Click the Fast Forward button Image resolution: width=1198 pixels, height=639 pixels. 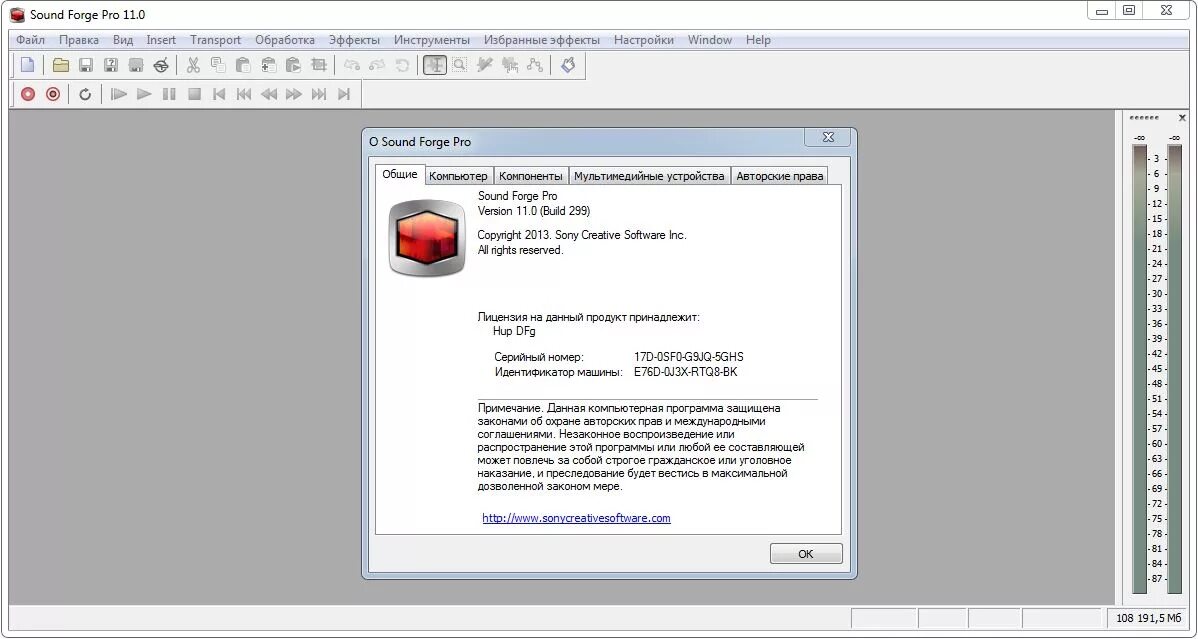click(294, 94)
